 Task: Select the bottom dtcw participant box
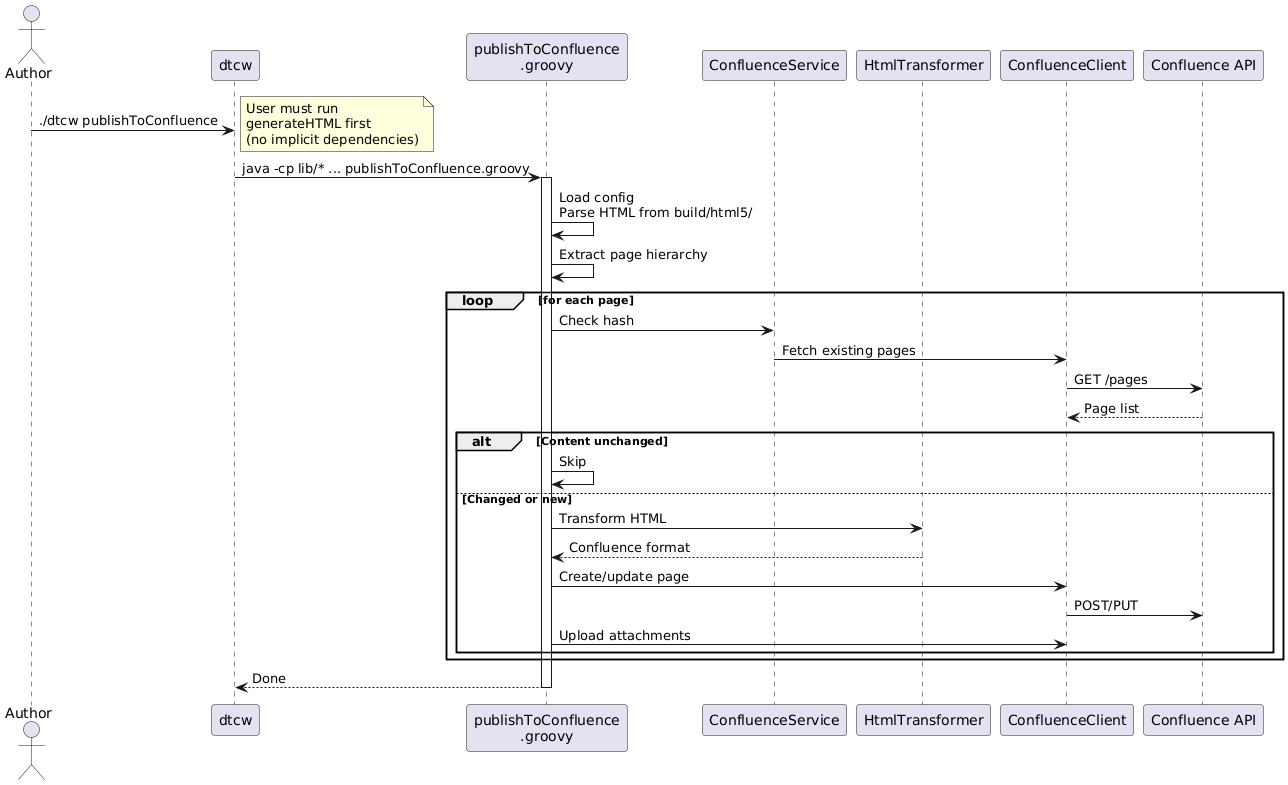235,719
